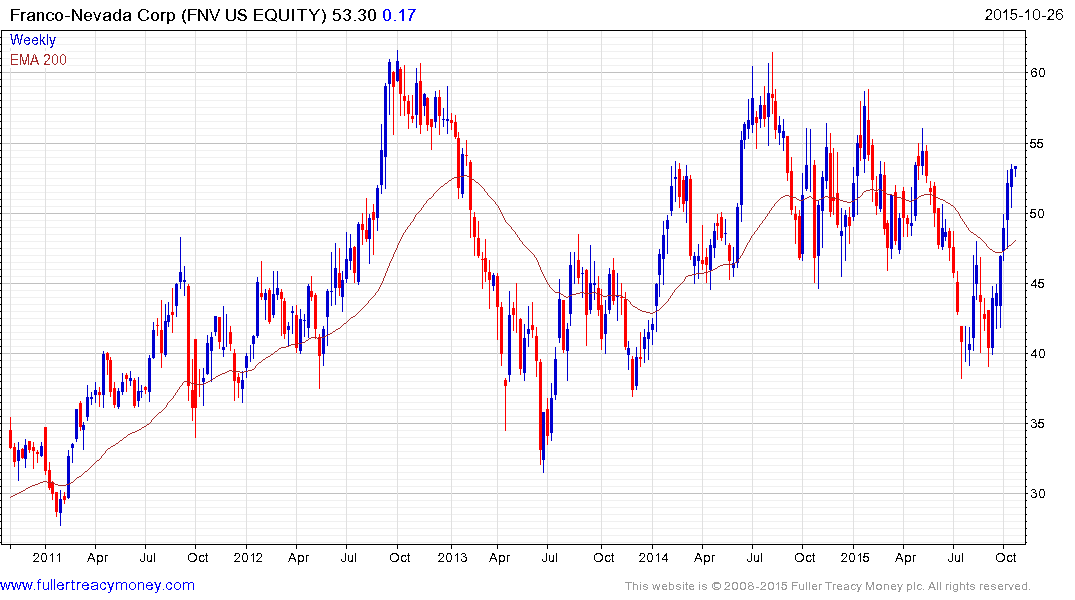Click the Franco-Nevada Corp chart title
Viewport: 1075px width, 600px height.
[x=168, y=15]
